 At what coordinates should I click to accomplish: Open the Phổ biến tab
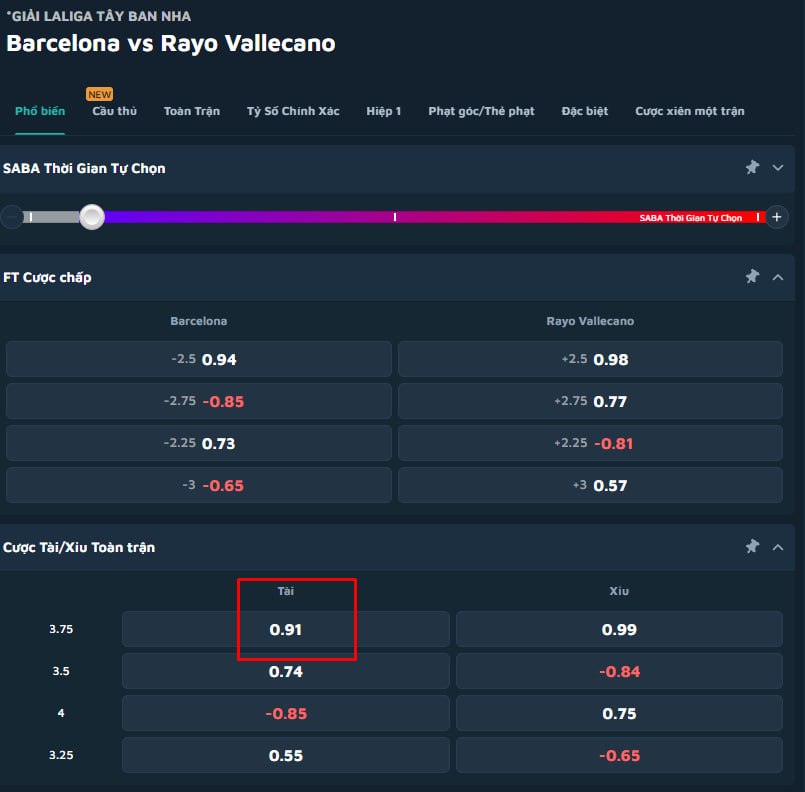[40, 111]
